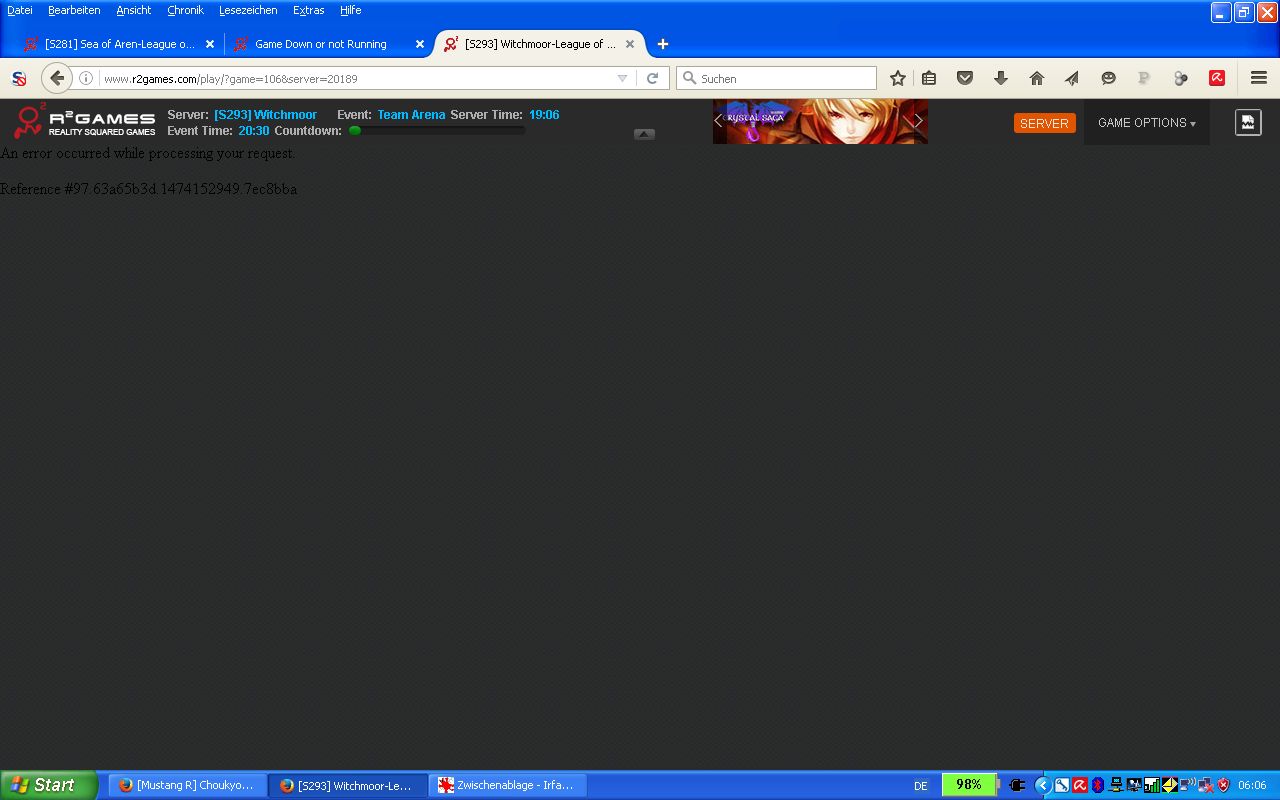The image size is (1280, 800).
Task: Go to browser Home page icon
Action: [x=1036, y=78]
